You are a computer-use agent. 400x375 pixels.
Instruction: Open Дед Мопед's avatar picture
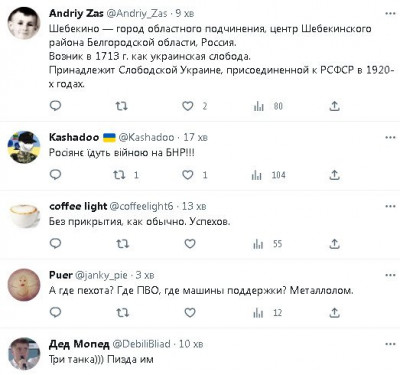[x=24, y=354]
